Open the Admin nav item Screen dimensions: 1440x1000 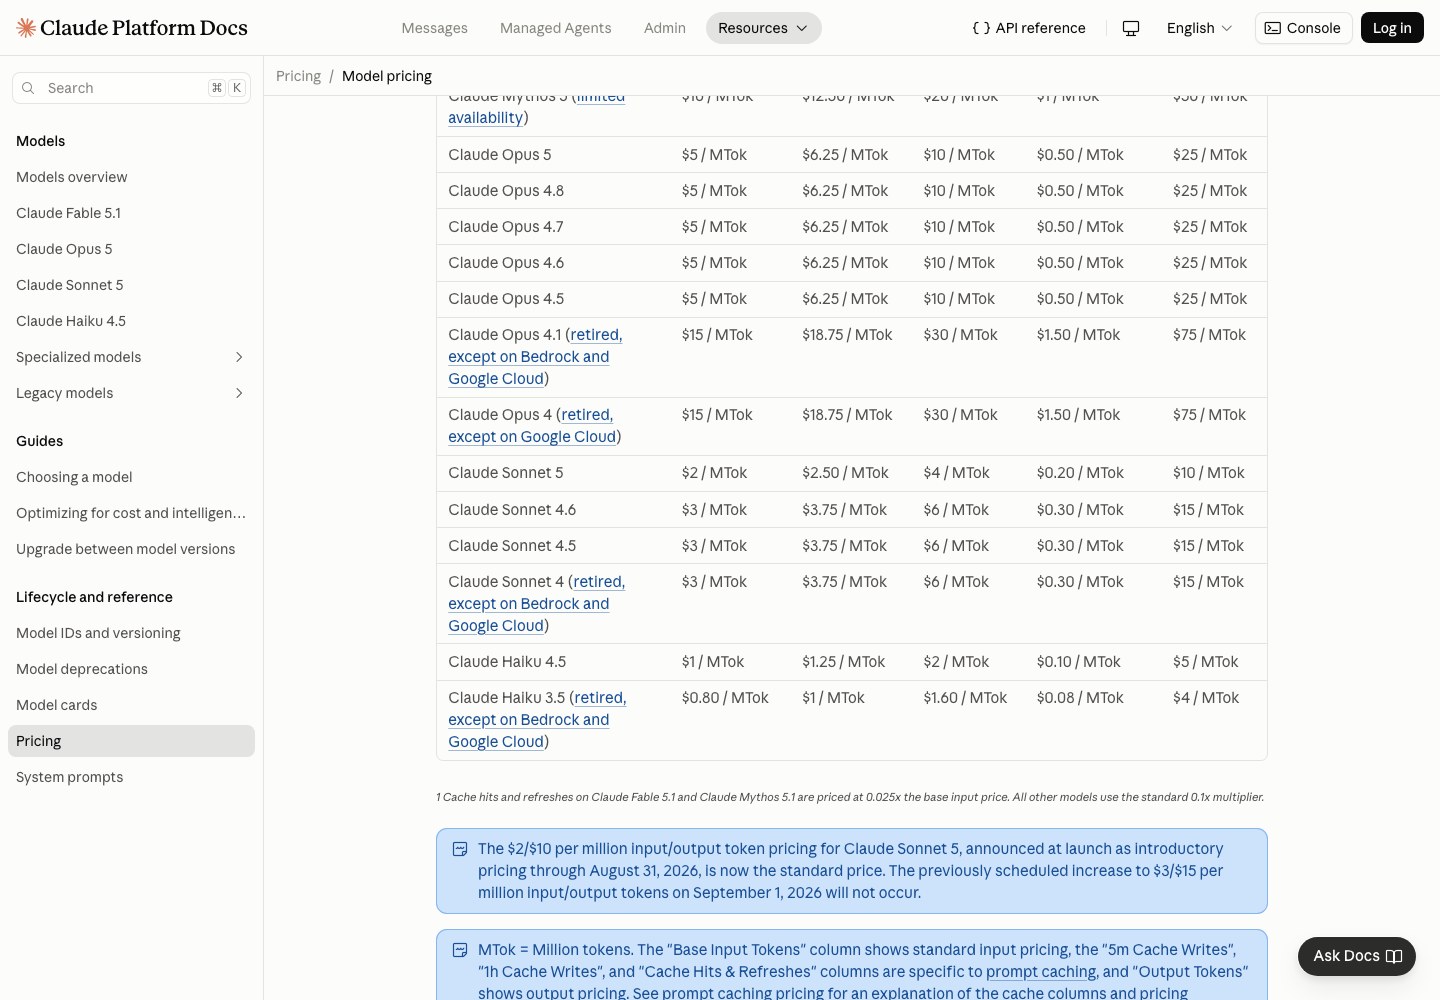pos(665,28)
